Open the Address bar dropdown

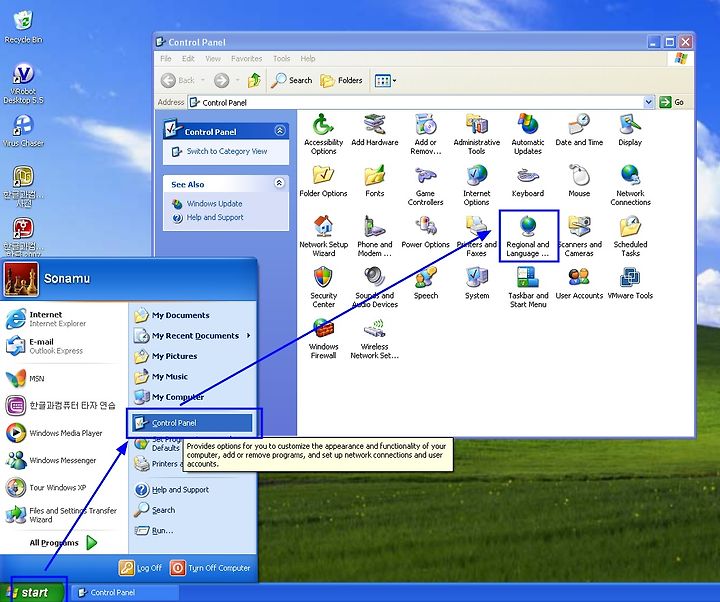(648, 102)
